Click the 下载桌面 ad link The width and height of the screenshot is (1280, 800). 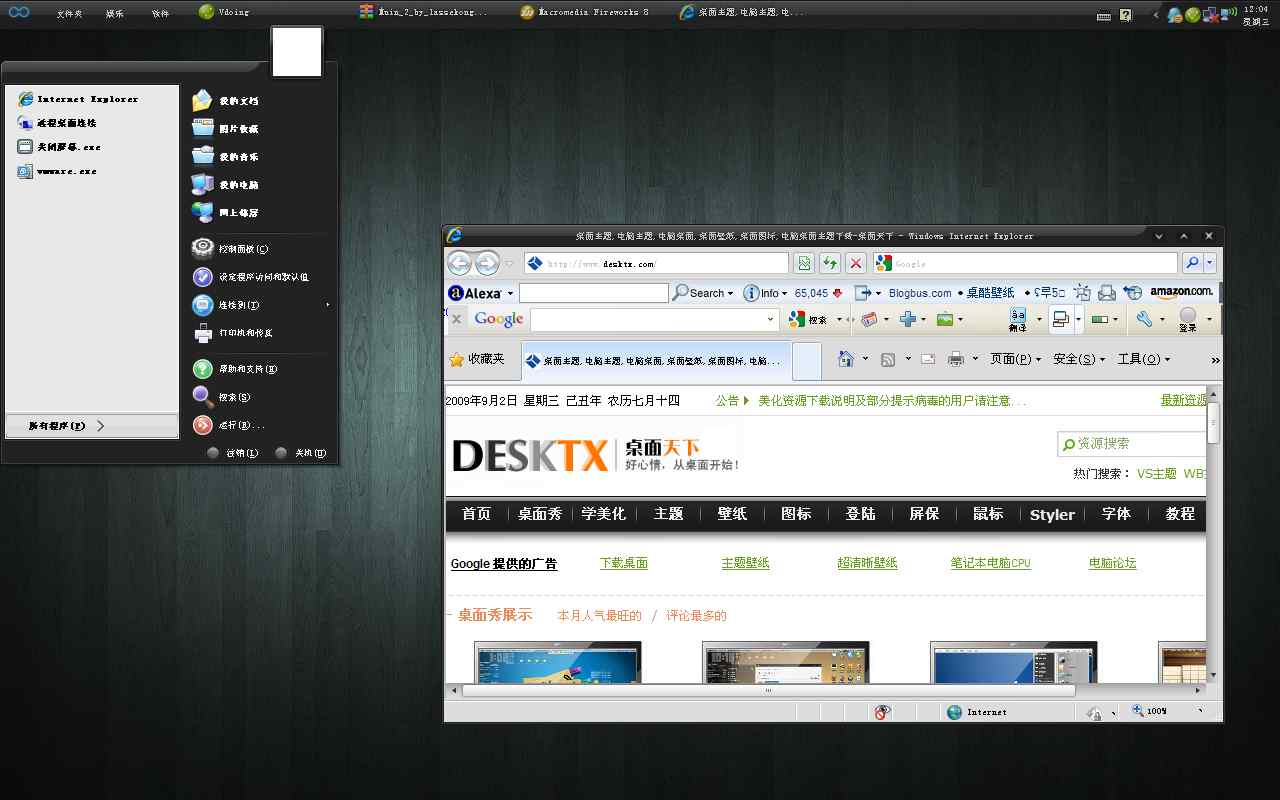click(x=624, y=563)
